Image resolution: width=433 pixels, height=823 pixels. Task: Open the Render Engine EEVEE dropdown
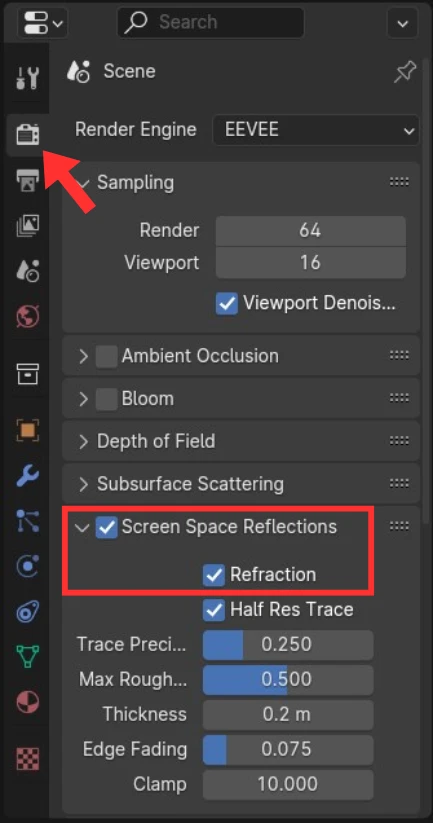316,130
